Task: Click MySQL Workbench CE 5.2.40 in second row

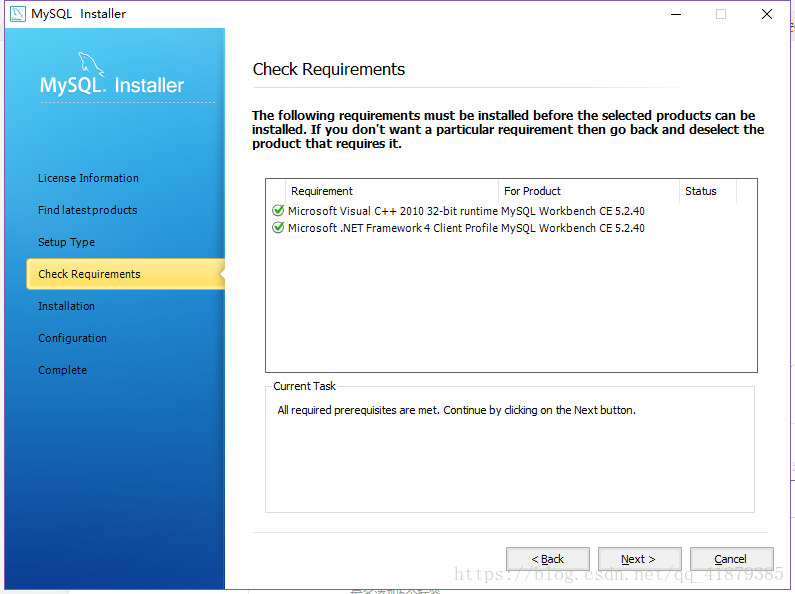Action: pyautogui.click(x=573, y=228)
